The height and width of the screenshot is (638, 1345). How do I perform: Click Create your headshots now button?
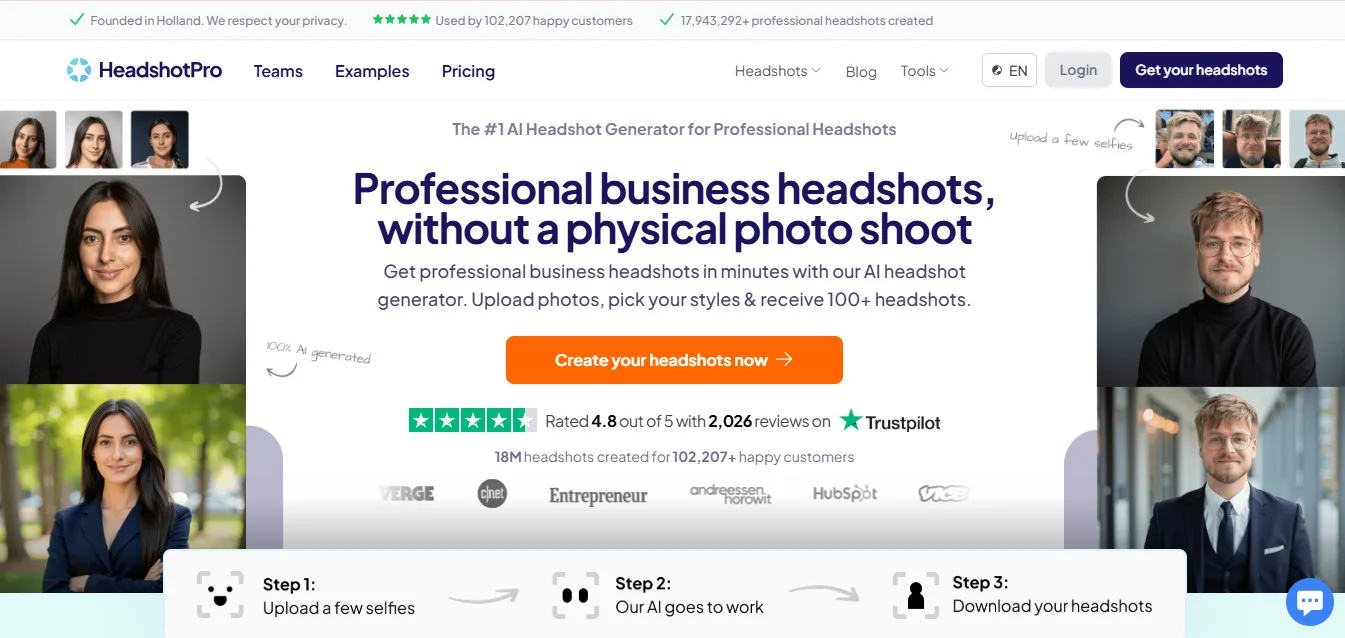click(674, 360)
